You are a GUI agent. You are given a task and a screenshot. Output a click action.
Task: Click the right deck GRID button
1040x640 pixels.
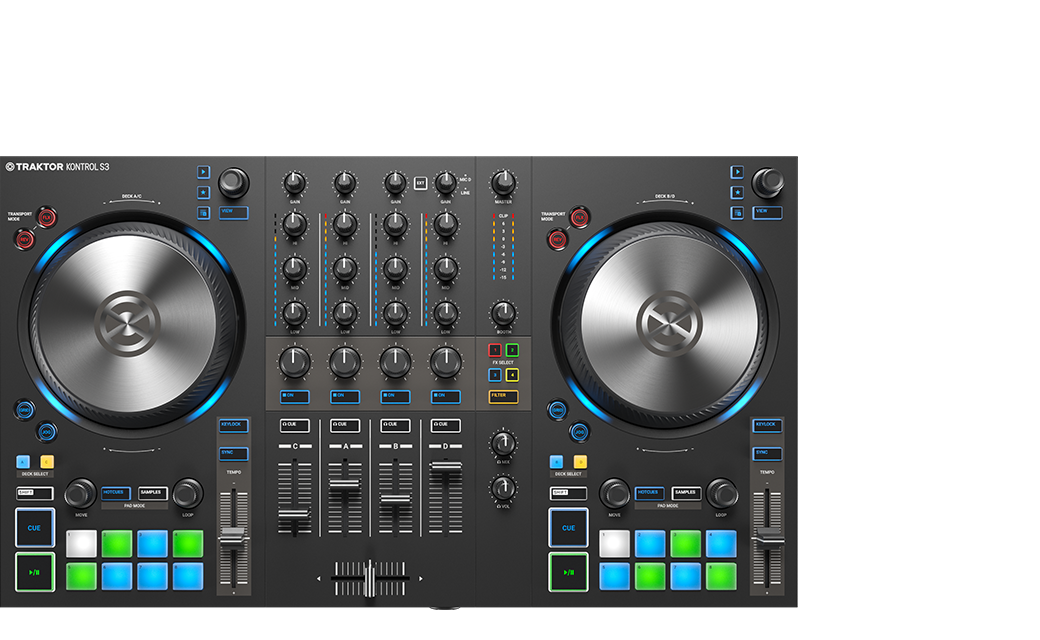coord(558,410)
